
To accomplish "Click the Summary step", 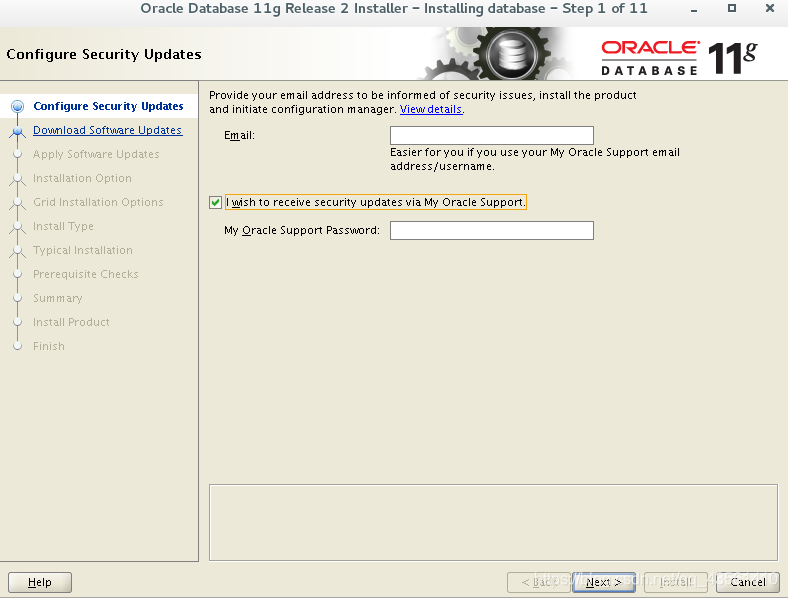I will pyautogui.click(x=58, y=298).
